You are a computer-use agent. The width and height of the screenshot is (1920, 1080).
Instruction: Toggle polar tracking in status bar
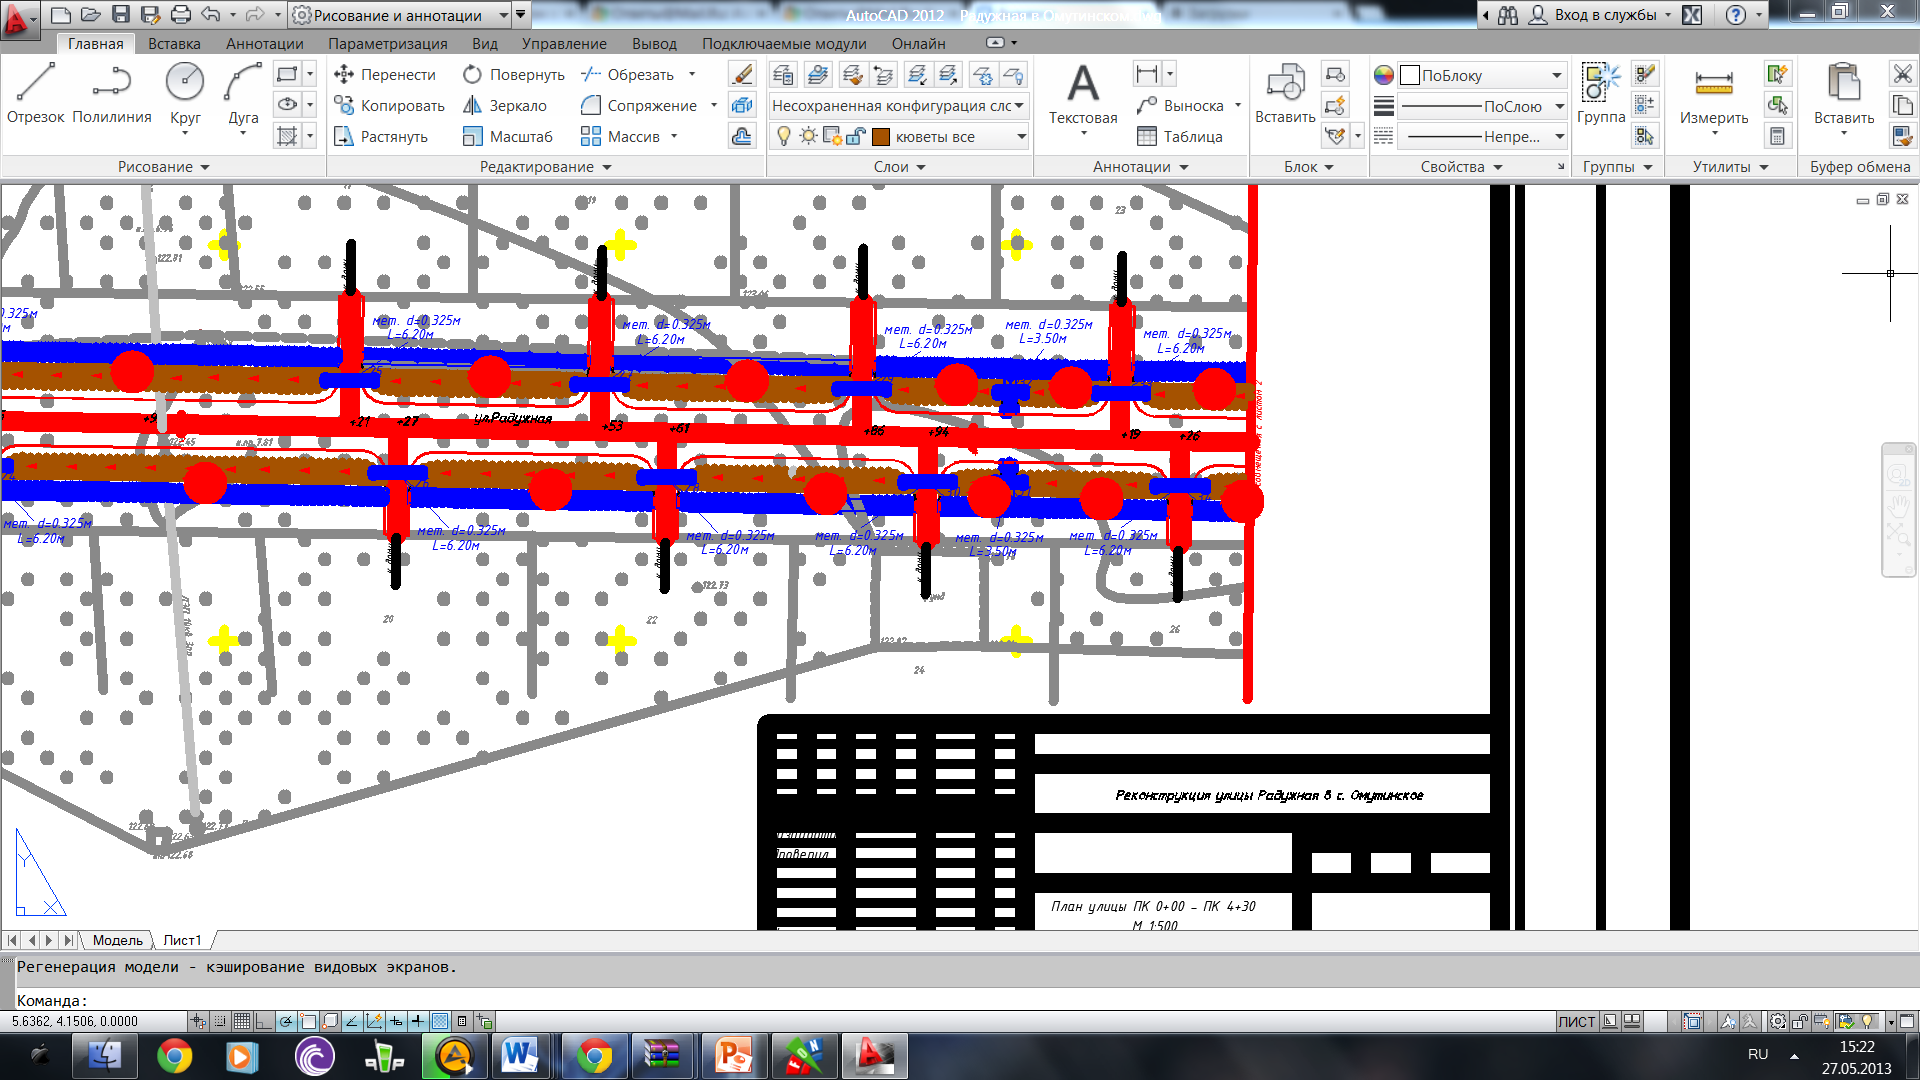coord(286,1021)
